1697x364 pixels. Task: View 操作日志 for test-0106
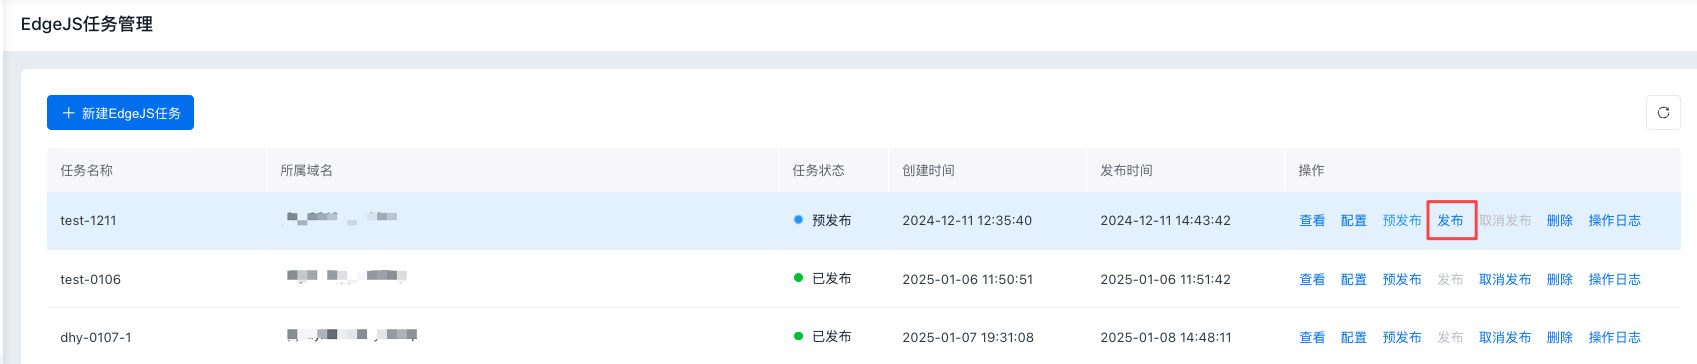(x=1615, y=280)
